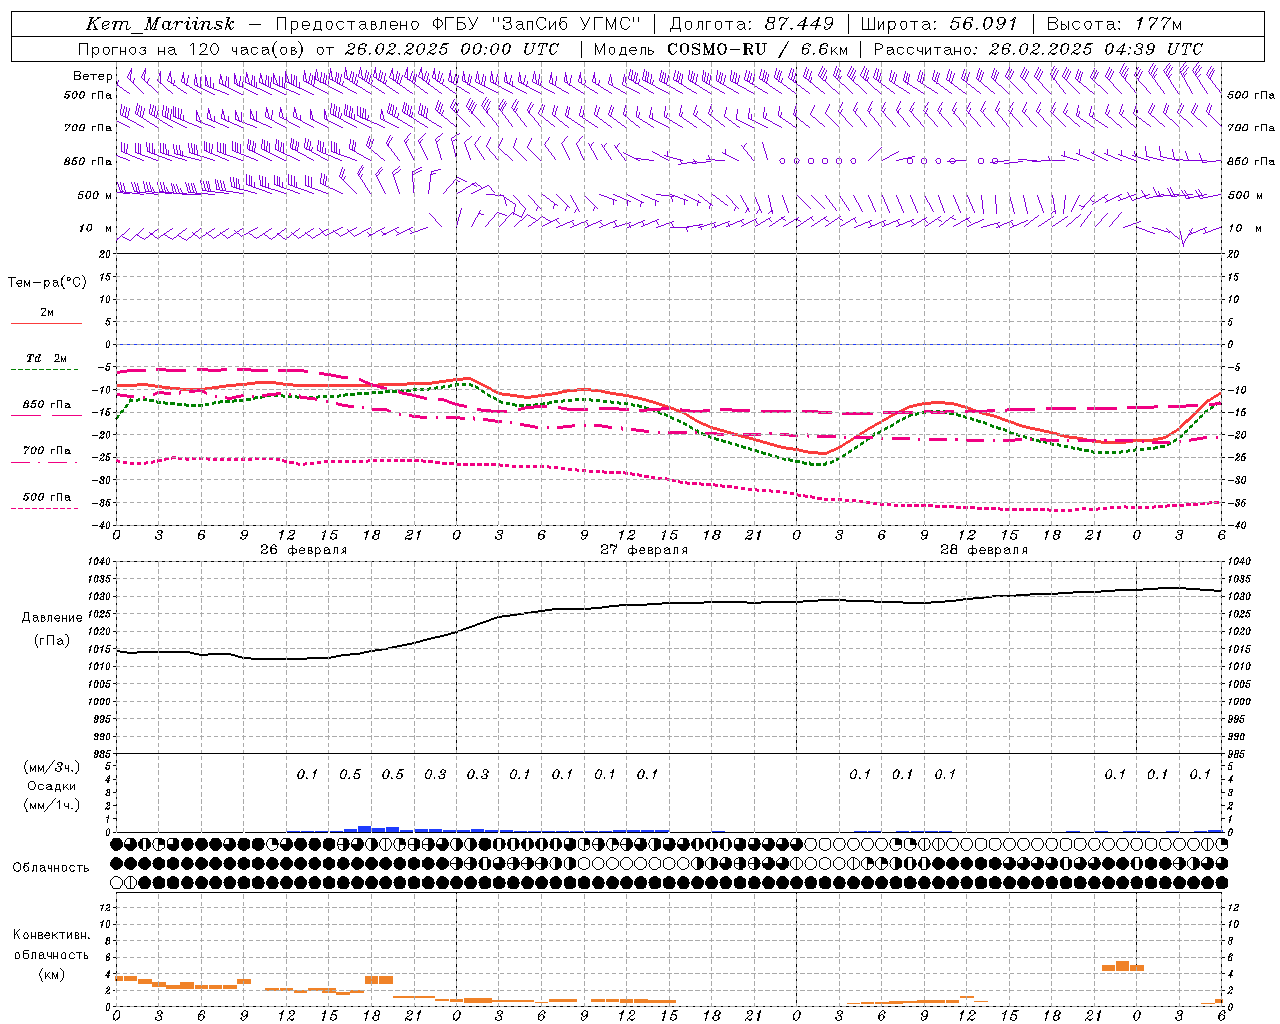Viewport: 1280px width, 1024px height.
Task: Click the 850 гПа temperature legend entry
Action: [47, 405]
